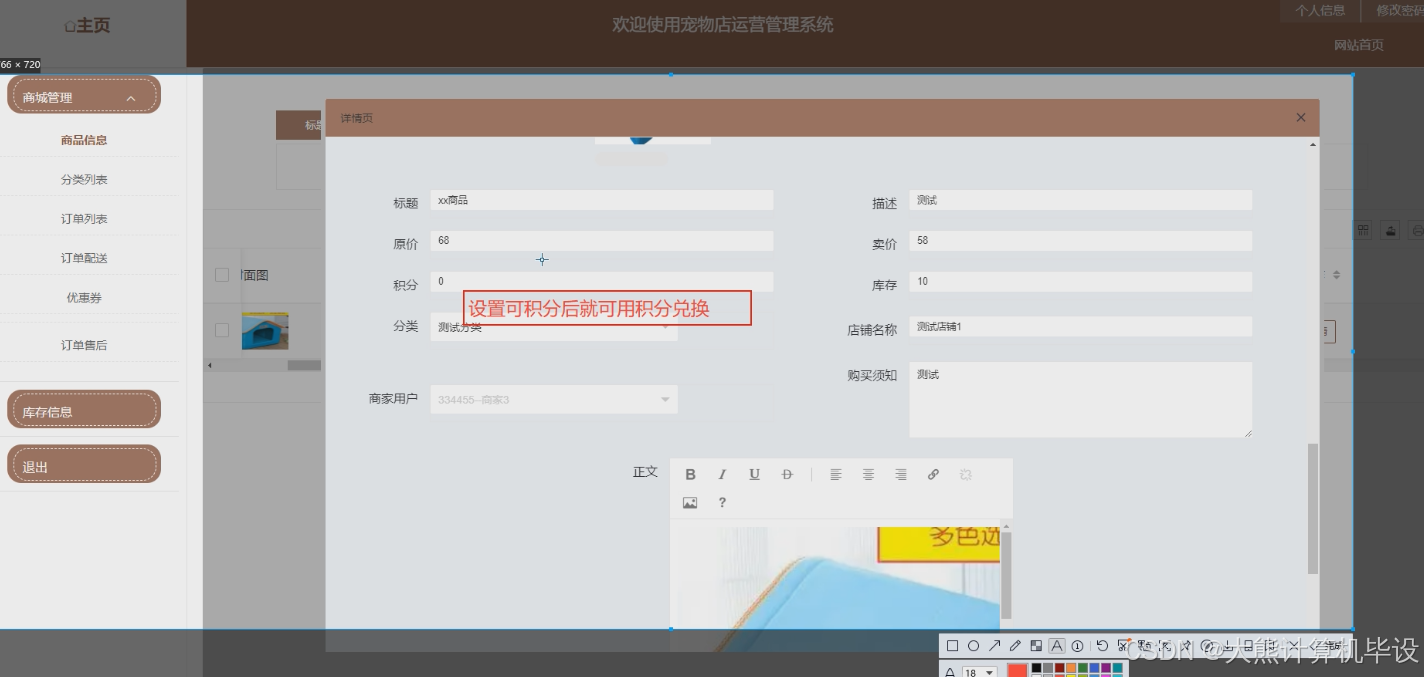Screen dimensions: 1424x677
Task: Open the 商家用户 dropdown
Action: tap(554, 400)
